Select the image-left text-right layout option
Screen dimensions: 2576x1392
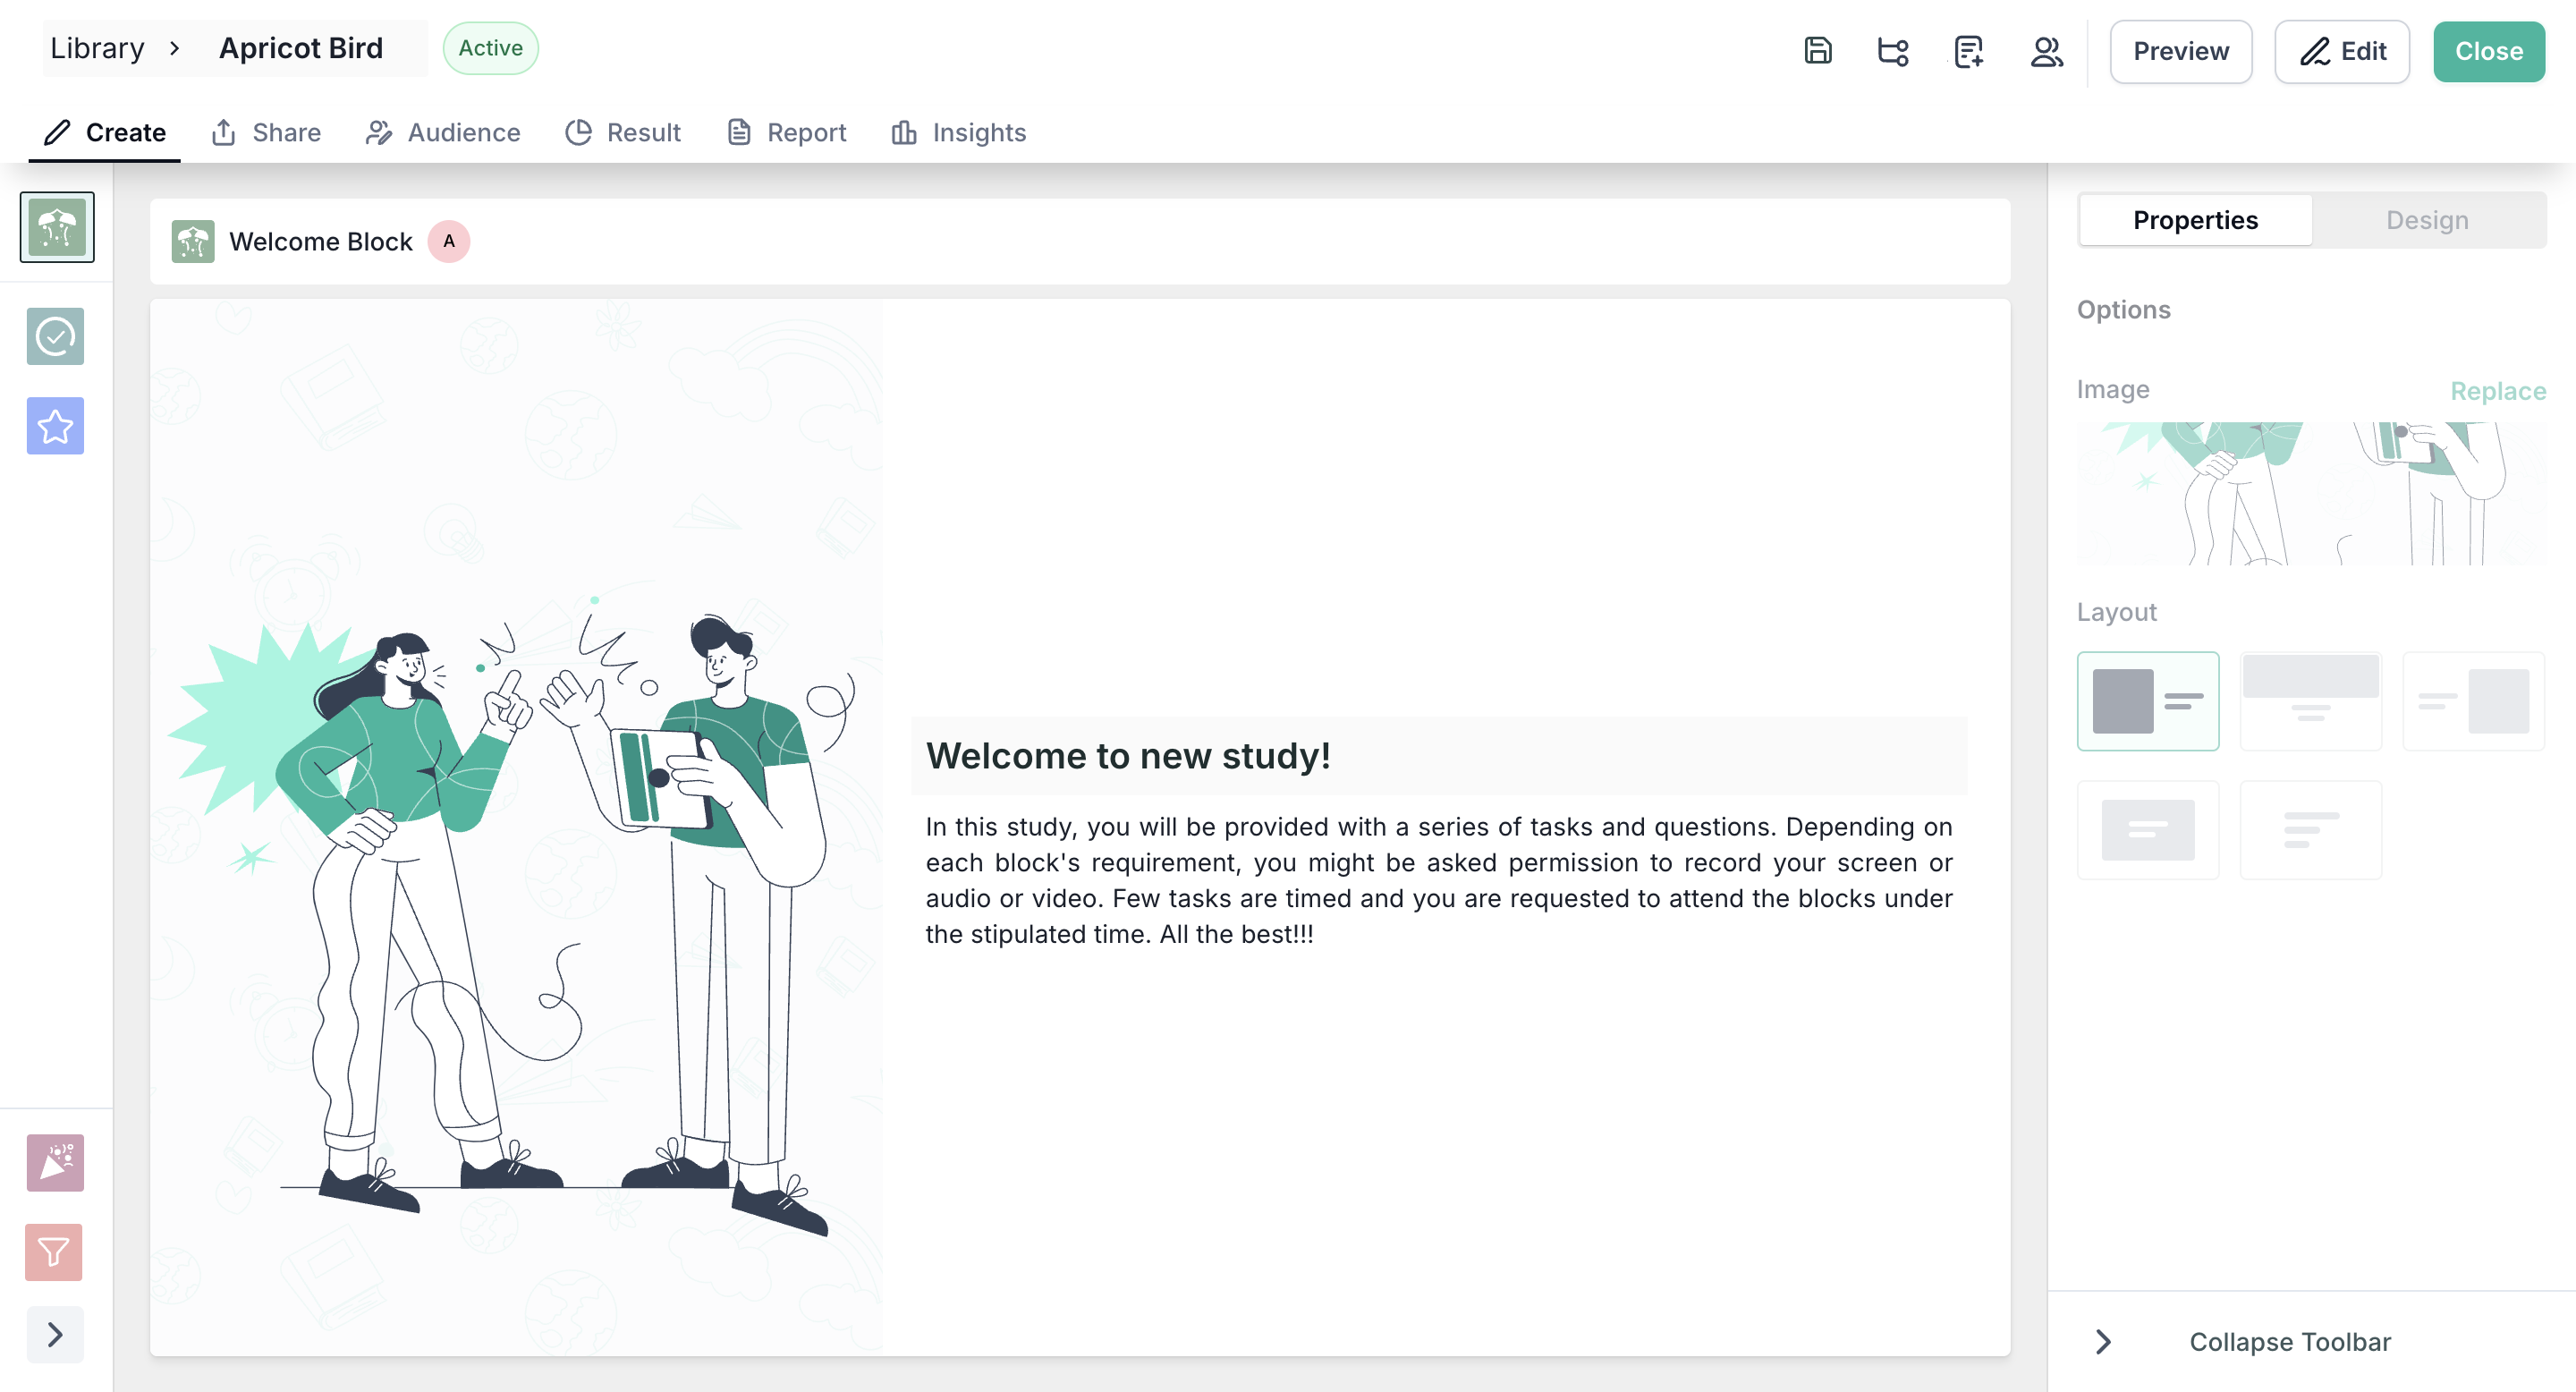[x=2147, y=701]
